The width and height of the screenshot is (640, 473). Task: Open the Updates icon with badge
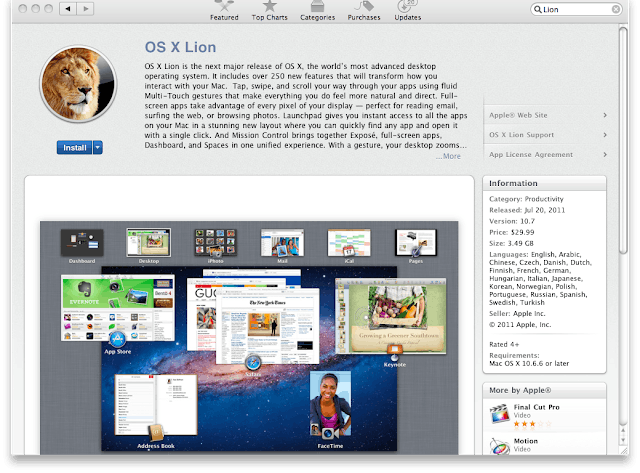[407, 6]
